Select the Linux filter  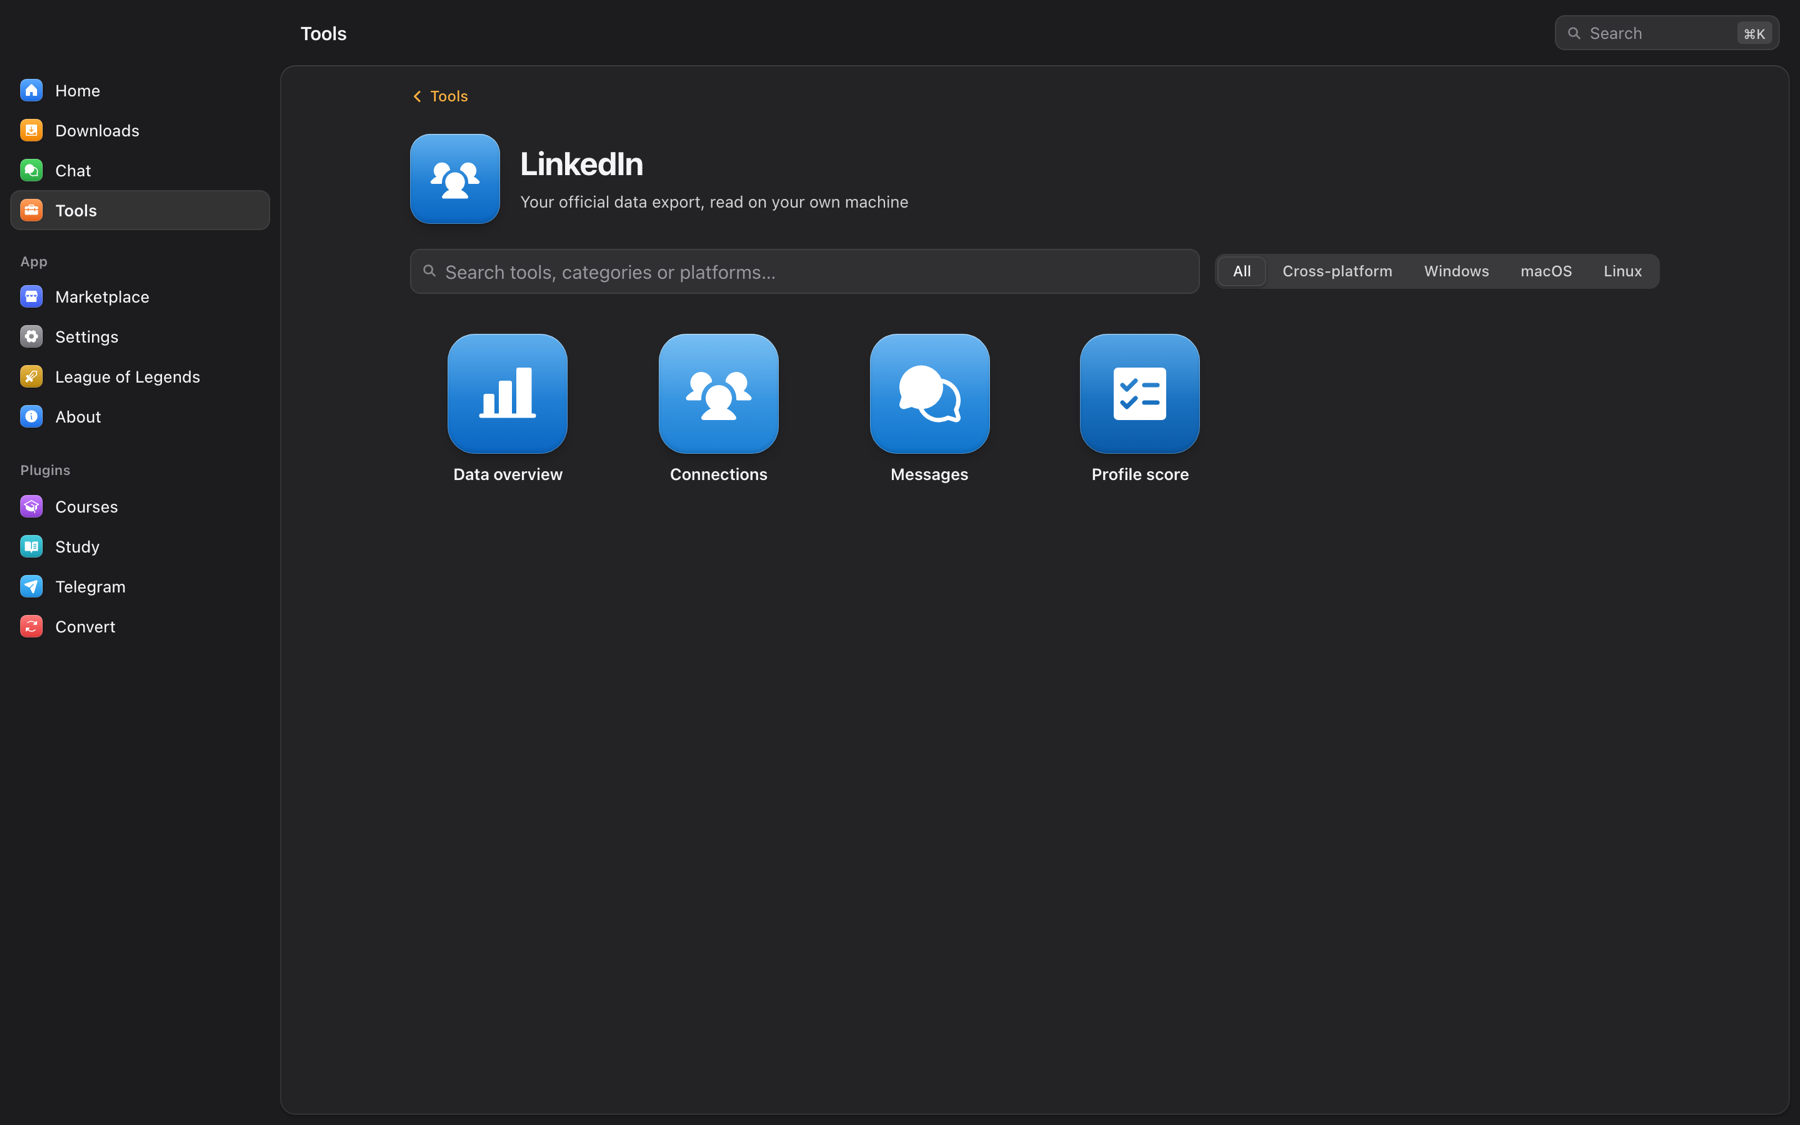click(x=1622, y=271)
